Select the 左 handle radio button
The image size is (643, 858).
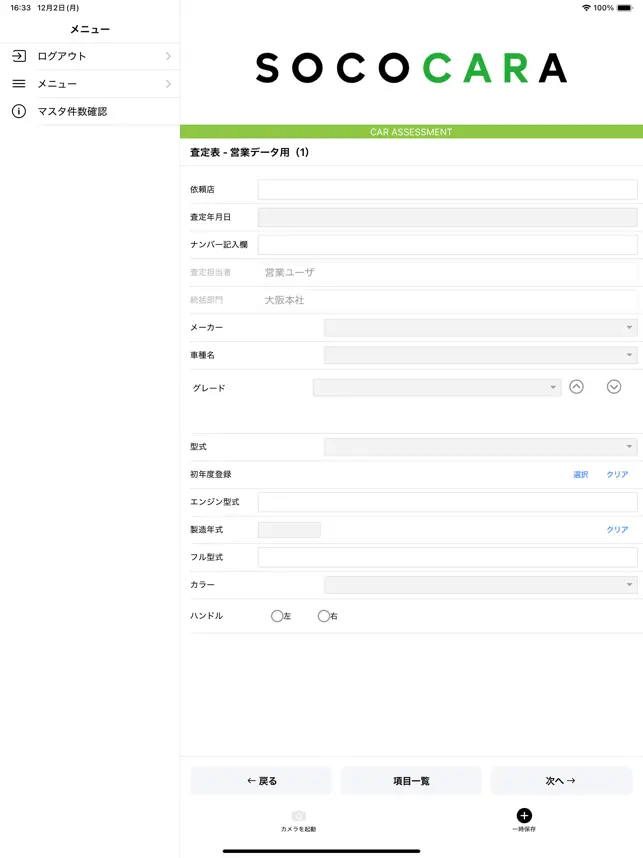[x=277, y=616]
